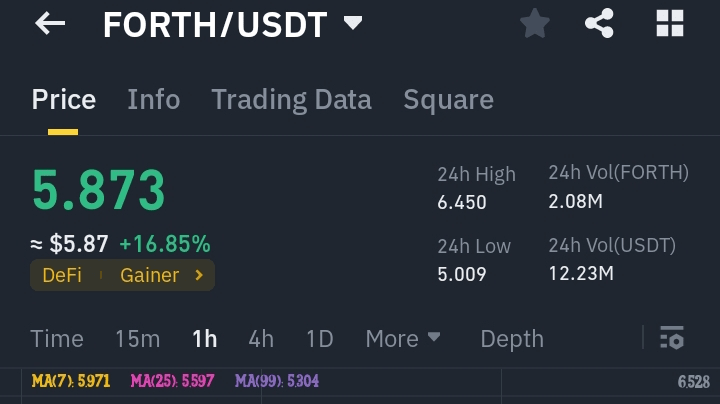Show the Depth chart
The width and height of the screenshot is (720, 404).
coord(512,339)
